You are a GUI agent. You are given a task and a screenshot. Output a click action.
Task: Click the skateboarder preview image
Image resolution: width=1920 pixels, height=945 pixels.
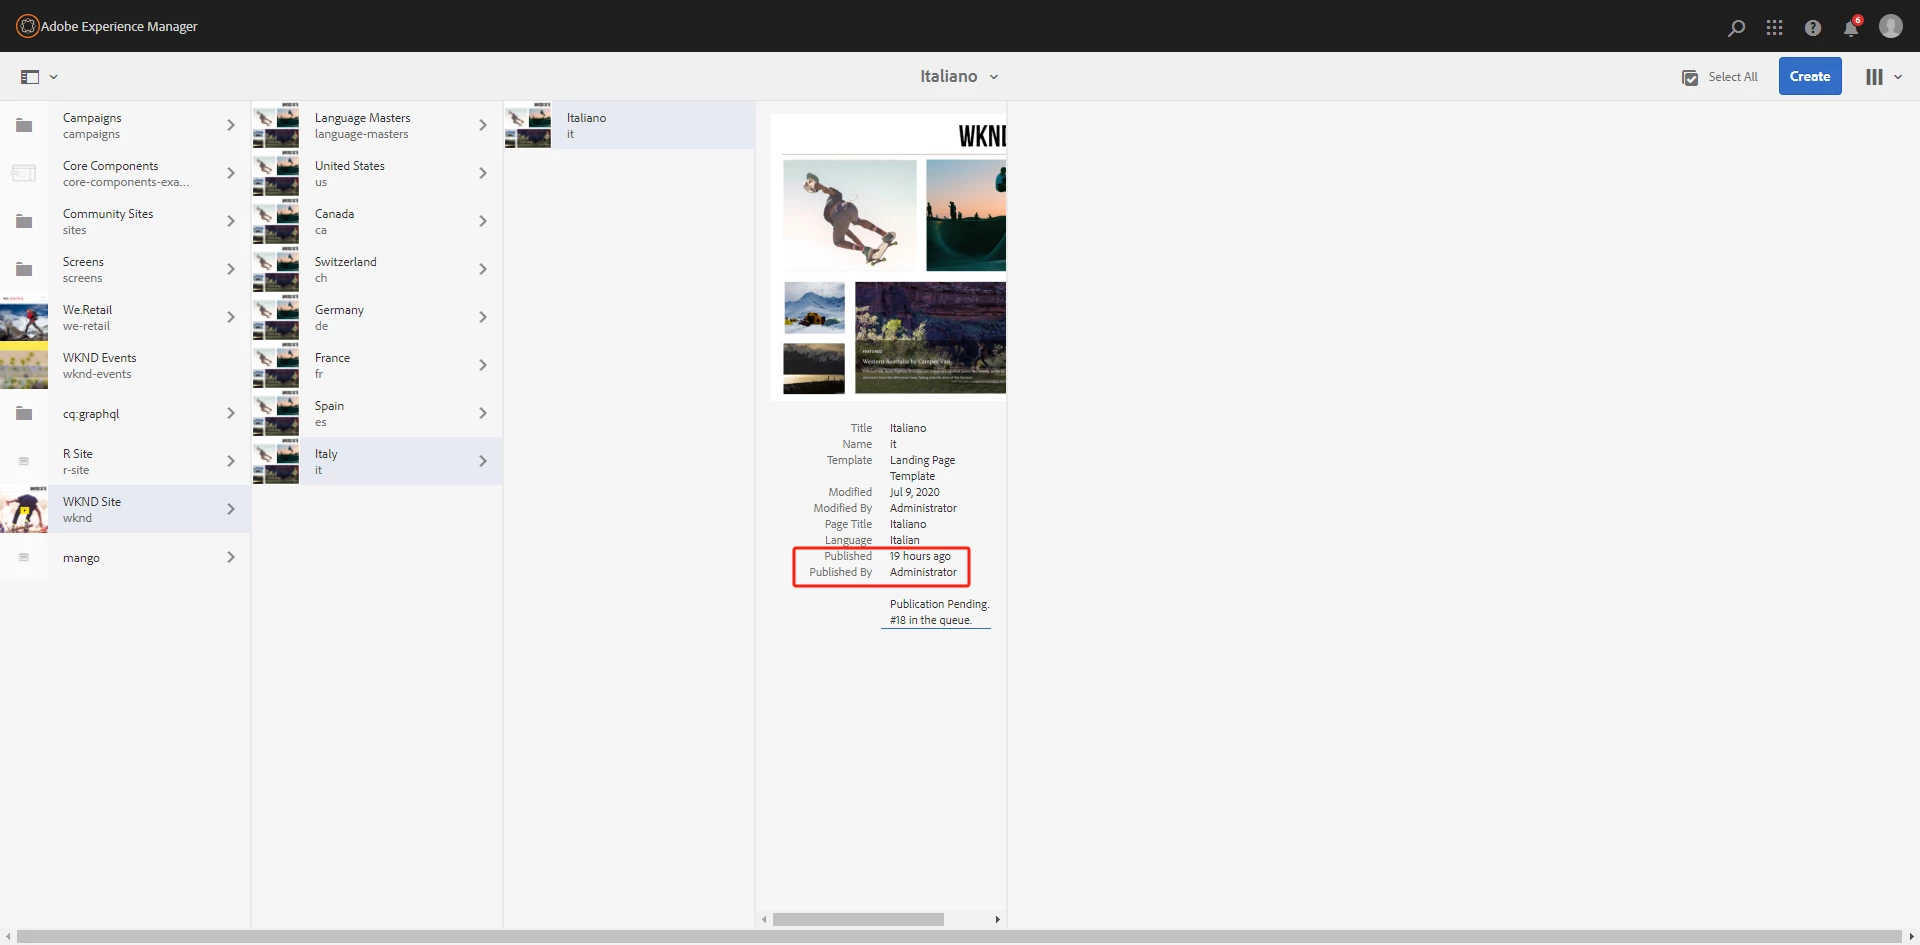click(849, 215)
